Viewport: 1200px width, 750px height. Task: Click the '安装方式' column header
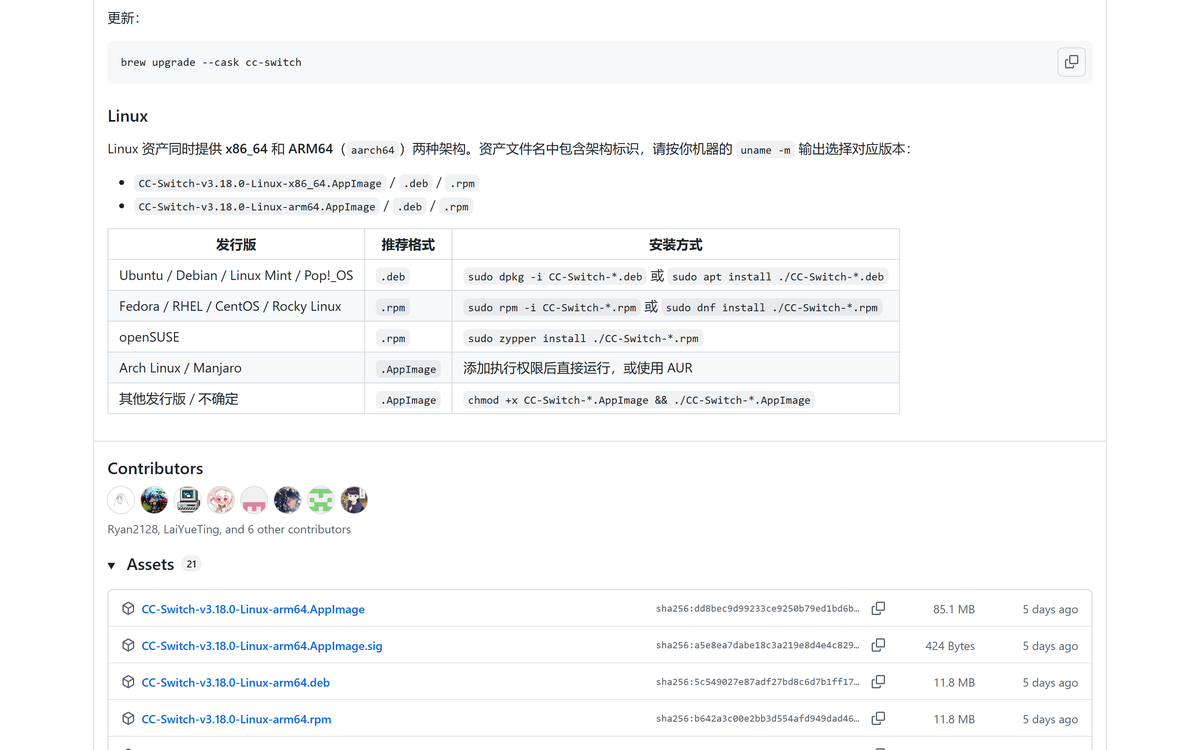(x=676, y=245)
